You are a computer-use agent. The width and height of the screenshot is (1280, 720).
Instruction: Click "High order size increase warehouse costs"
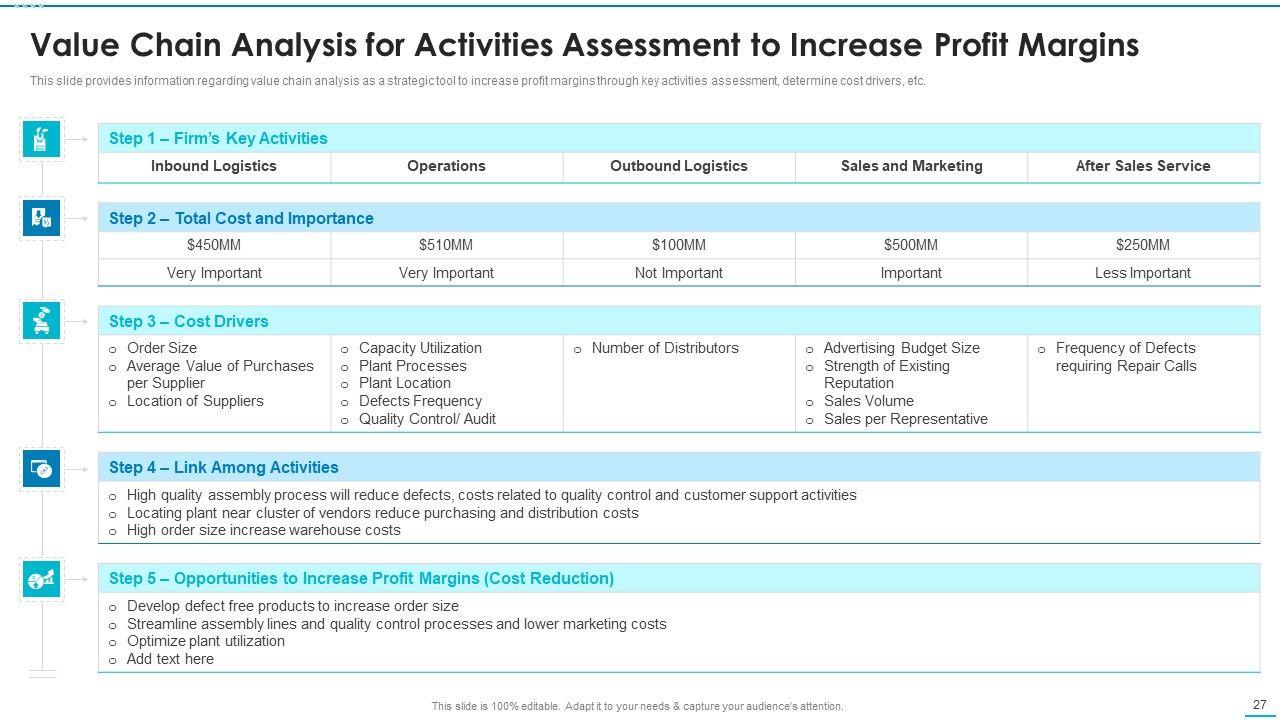(x=264, y=530)
